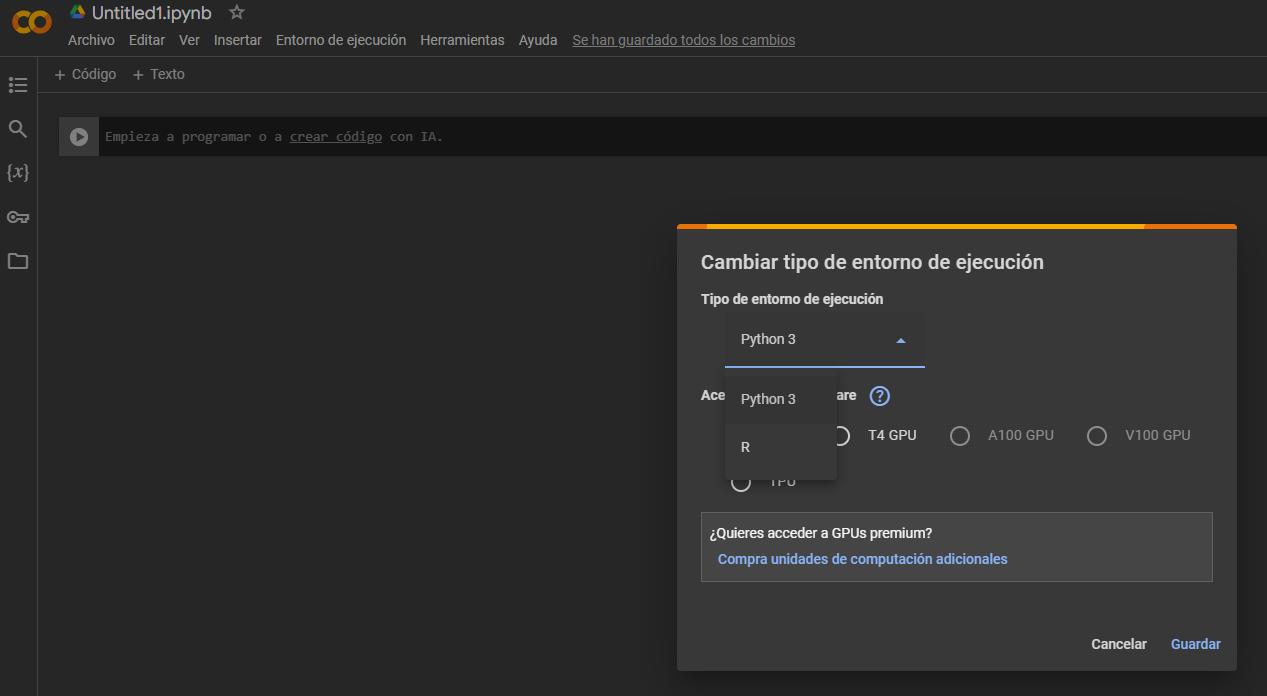
Task: Open the Herramientas menu
Action: (462, 40)
